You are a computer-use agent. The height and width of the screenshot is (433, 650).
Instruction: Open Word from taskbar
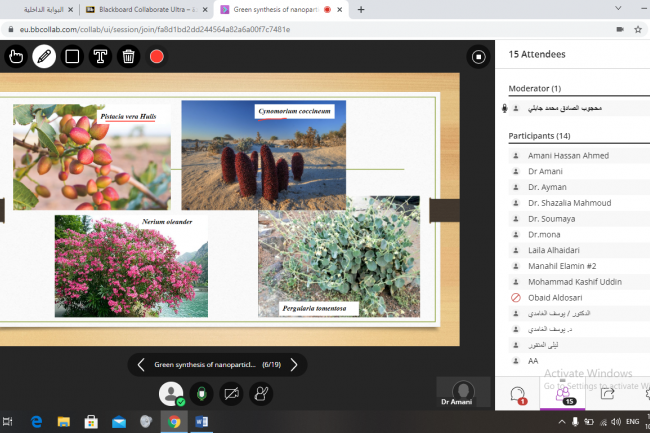pyautogui.click(x=201, y=422)
